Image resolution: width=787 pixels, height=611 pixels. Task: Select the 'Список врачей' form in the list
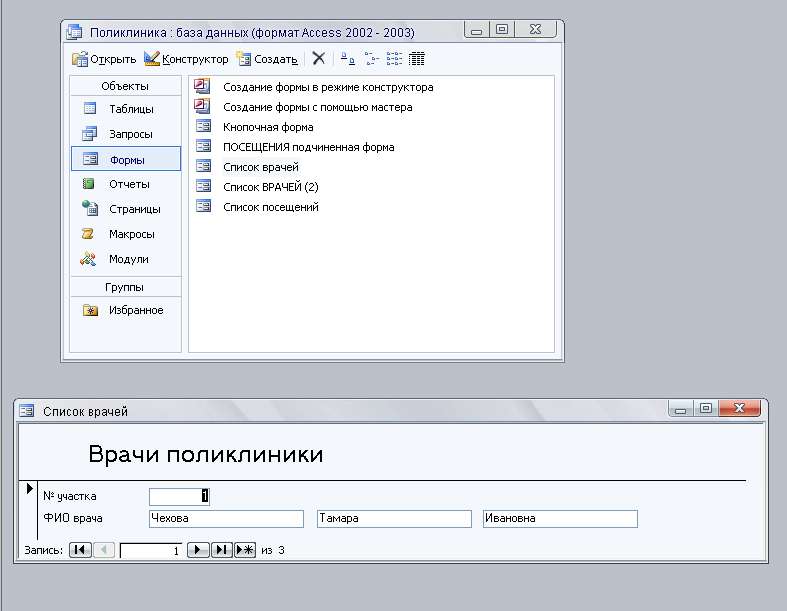click(x=260, y=167)
